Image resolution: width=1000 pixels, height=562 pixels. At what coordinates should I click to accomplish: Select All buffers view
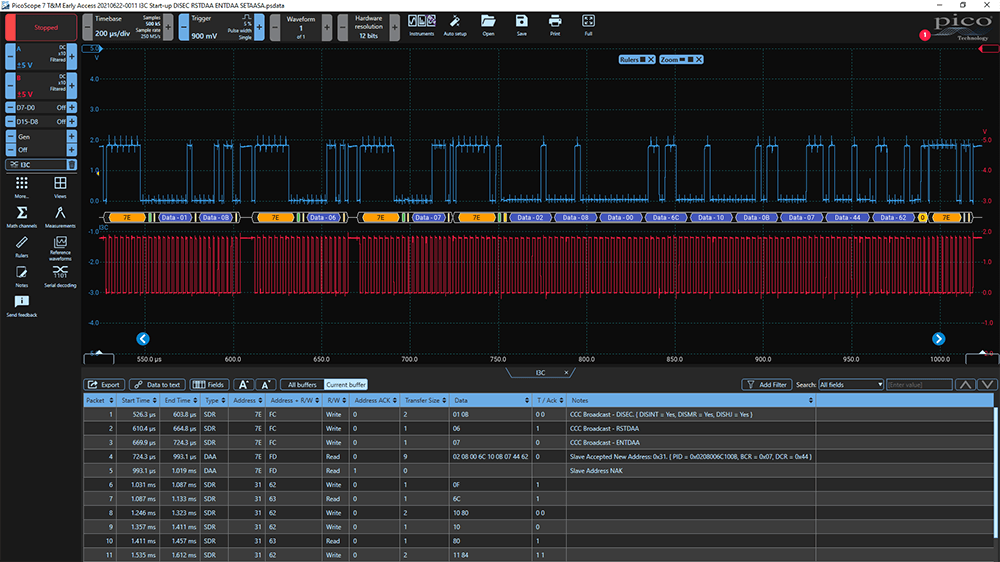tap(302, 385)
